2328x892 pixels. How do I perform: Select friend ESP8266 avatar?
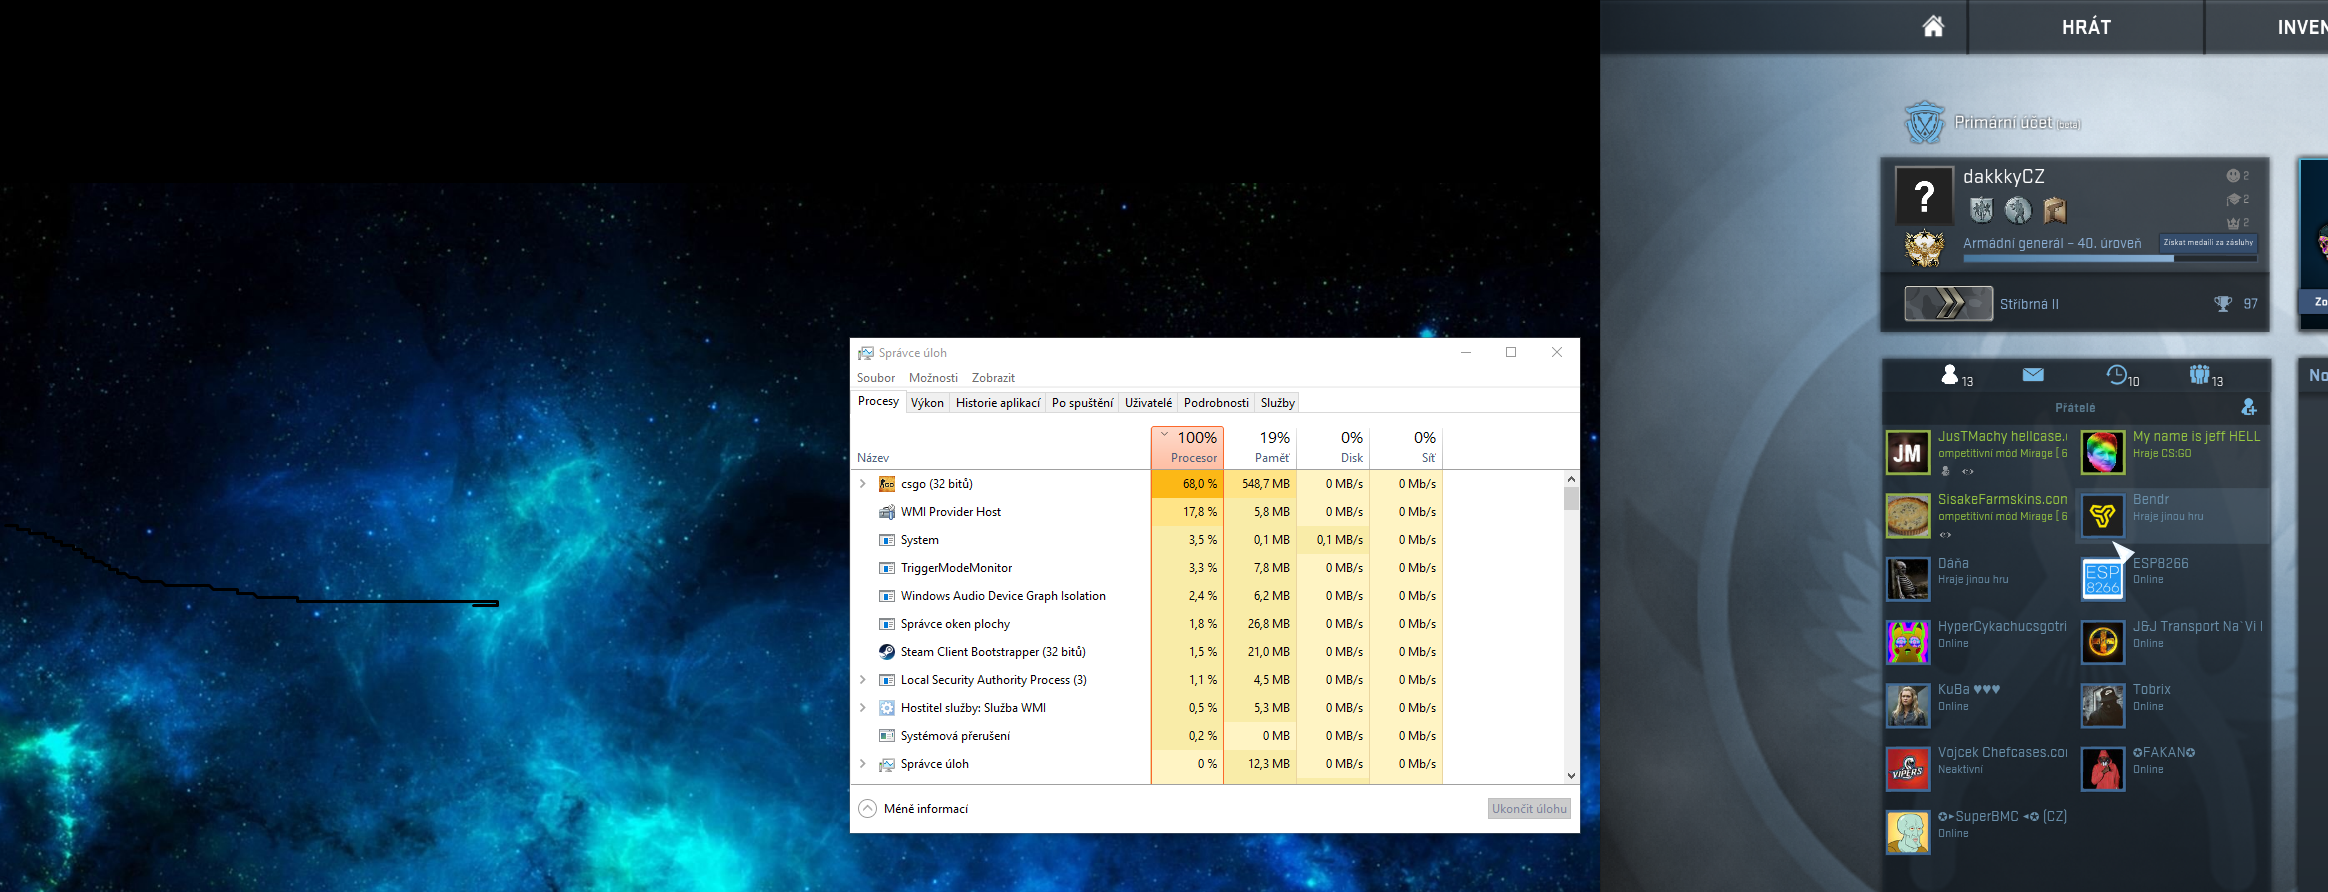(2103, 579)
